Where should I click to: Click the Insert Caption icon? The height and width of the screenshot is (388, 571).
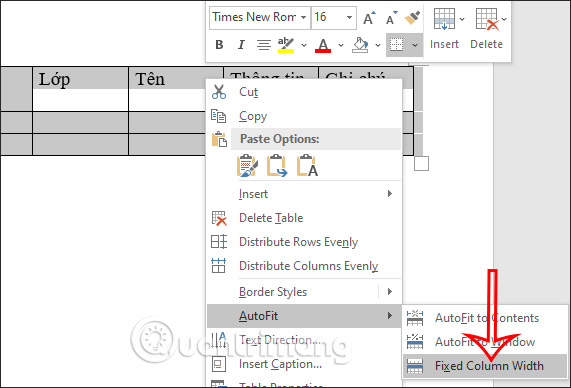[219, 364]
